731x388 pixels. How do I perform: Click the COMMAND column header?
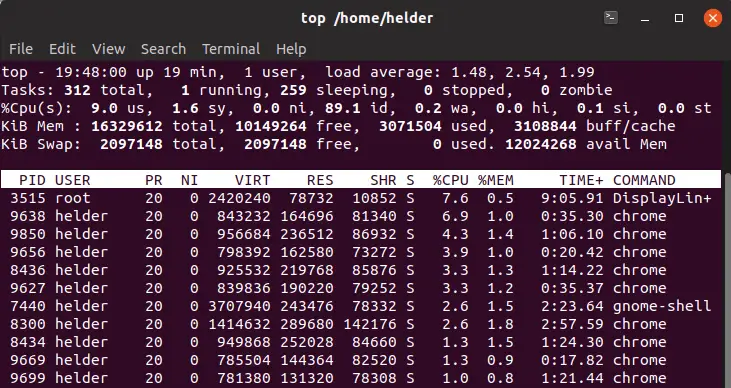point(644,180)
